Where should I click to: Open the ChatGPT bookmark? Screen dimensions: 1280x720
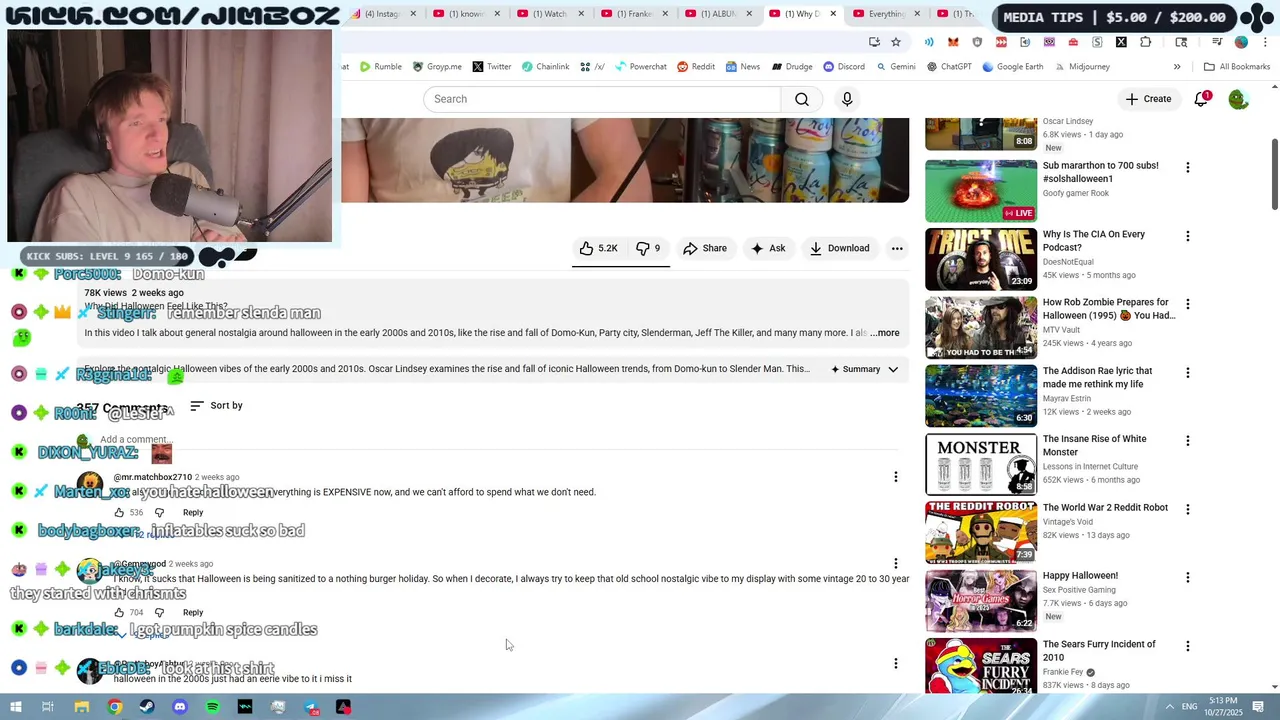949,67
